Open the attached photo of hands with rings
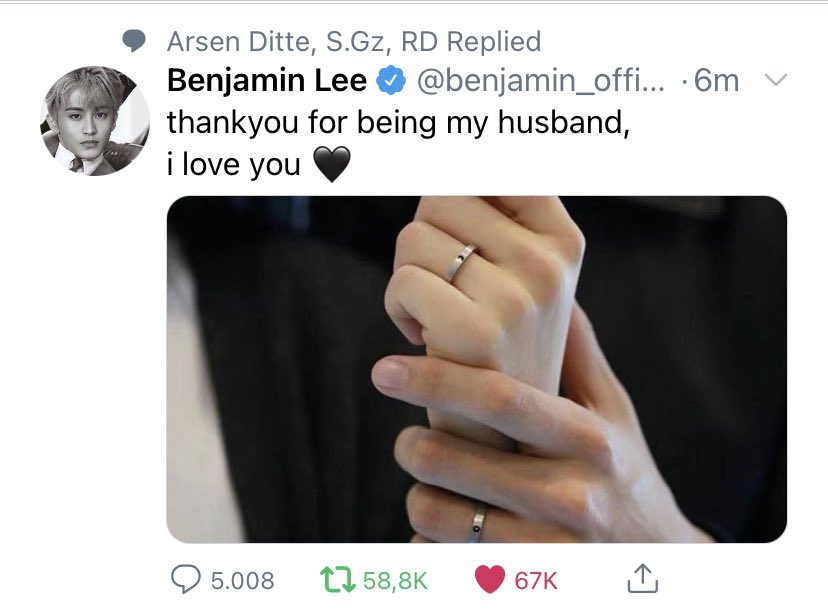Viewport: 828px width, 610px height. click(477, 369)
